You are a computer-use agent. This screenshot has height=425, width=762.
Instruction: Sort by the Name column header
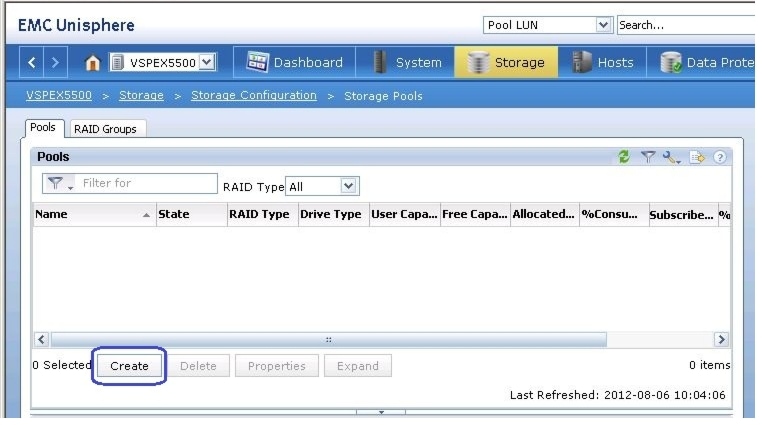94,214
